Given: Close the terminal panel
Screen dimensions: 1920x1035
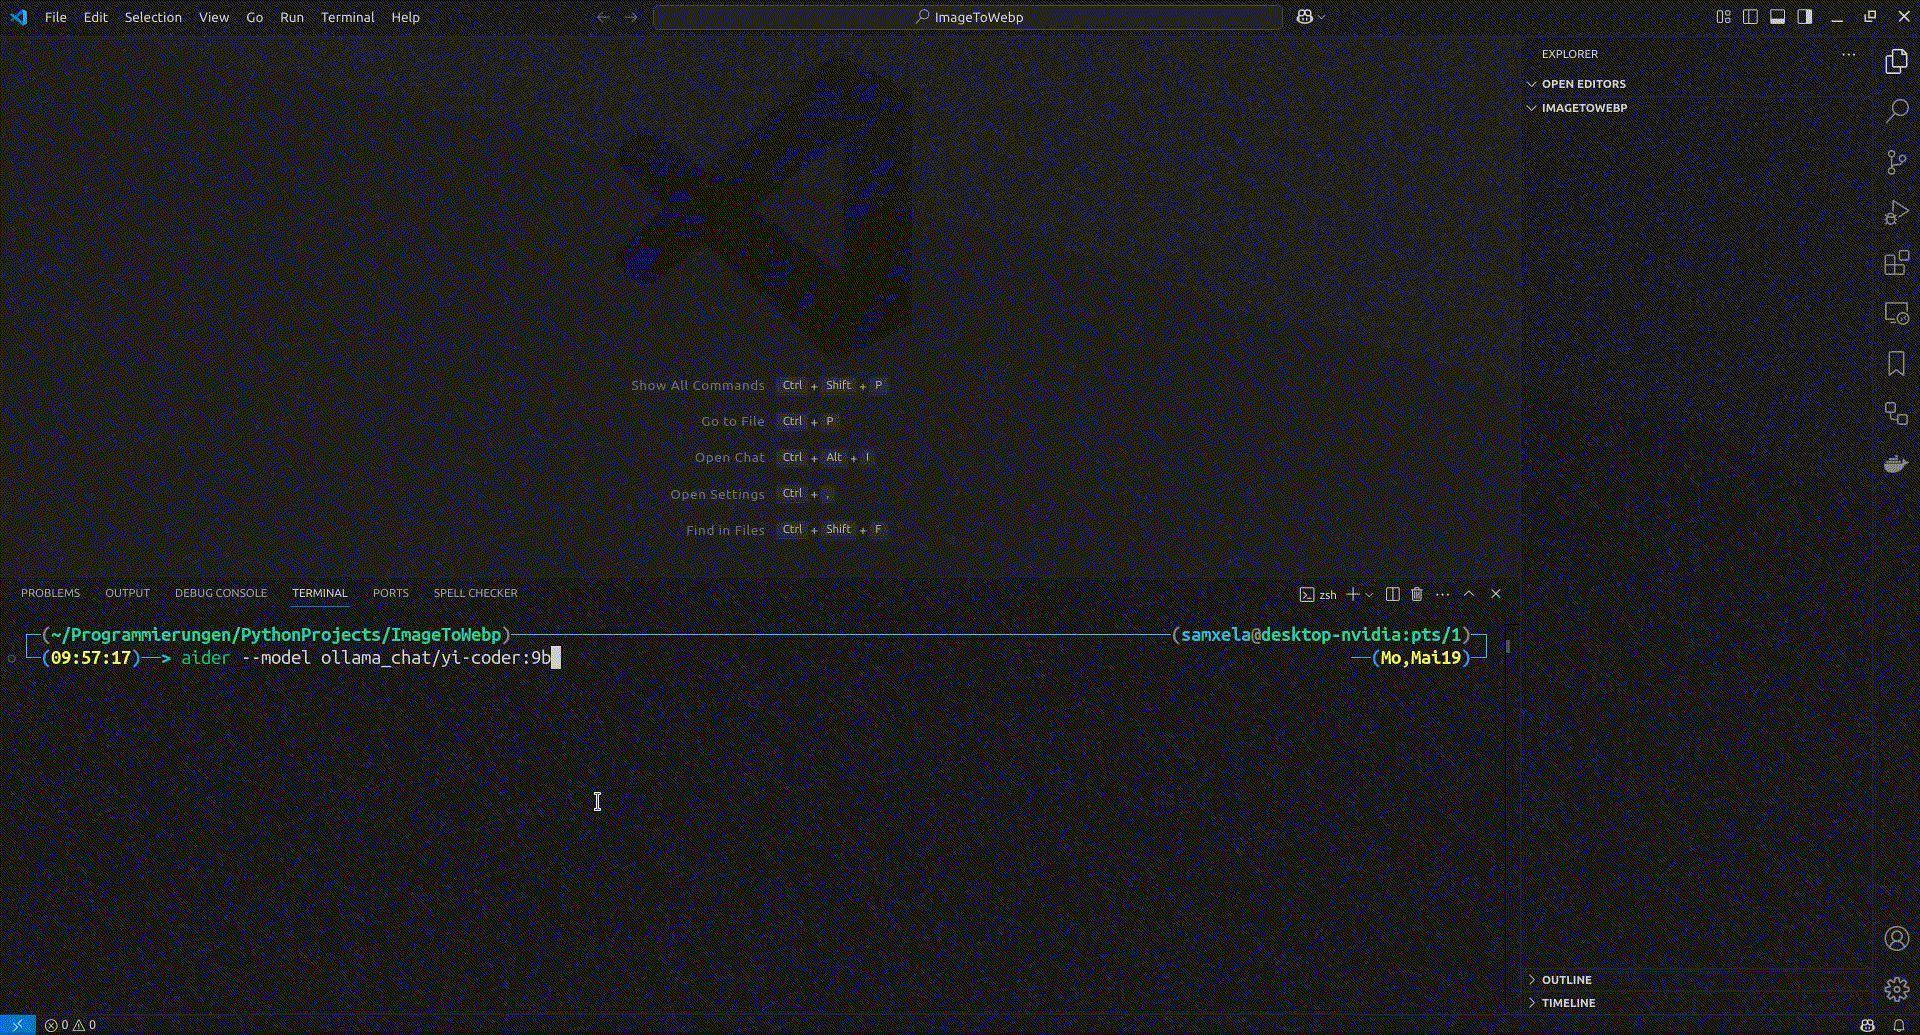Looking at the screenshot, I should pyautogui.click(x=1496, y=594).
